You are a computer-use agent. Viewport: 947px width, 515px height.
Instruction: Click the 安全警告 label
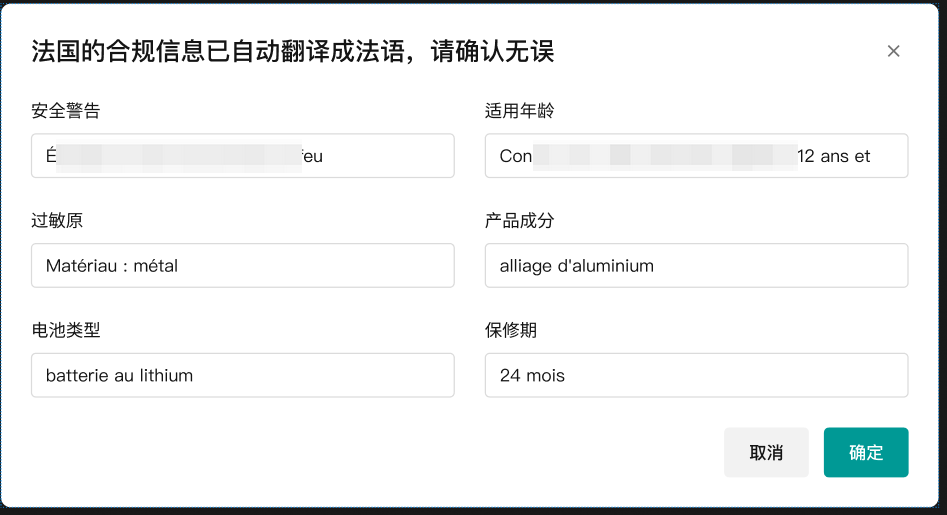[x=66, y=111]
